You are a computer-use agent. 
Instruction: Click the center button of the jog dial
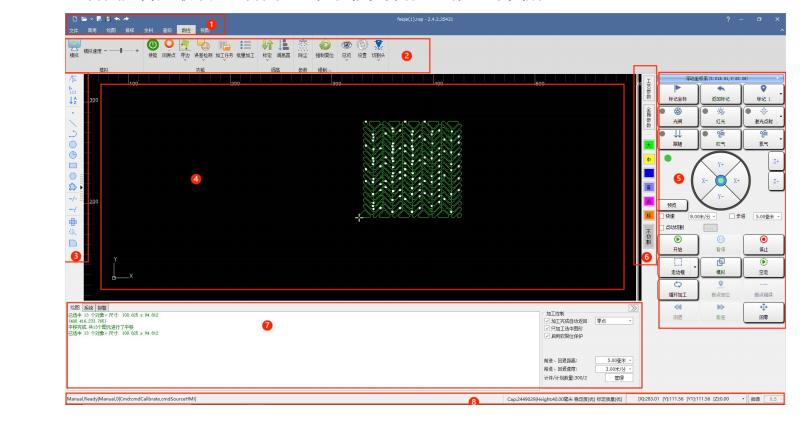click(720, 181)
